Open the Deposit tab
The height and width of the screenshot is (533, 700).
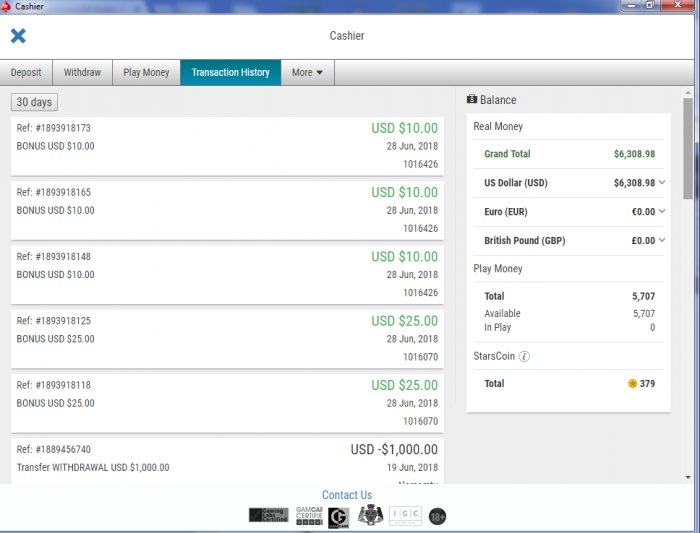coord(26,72)
